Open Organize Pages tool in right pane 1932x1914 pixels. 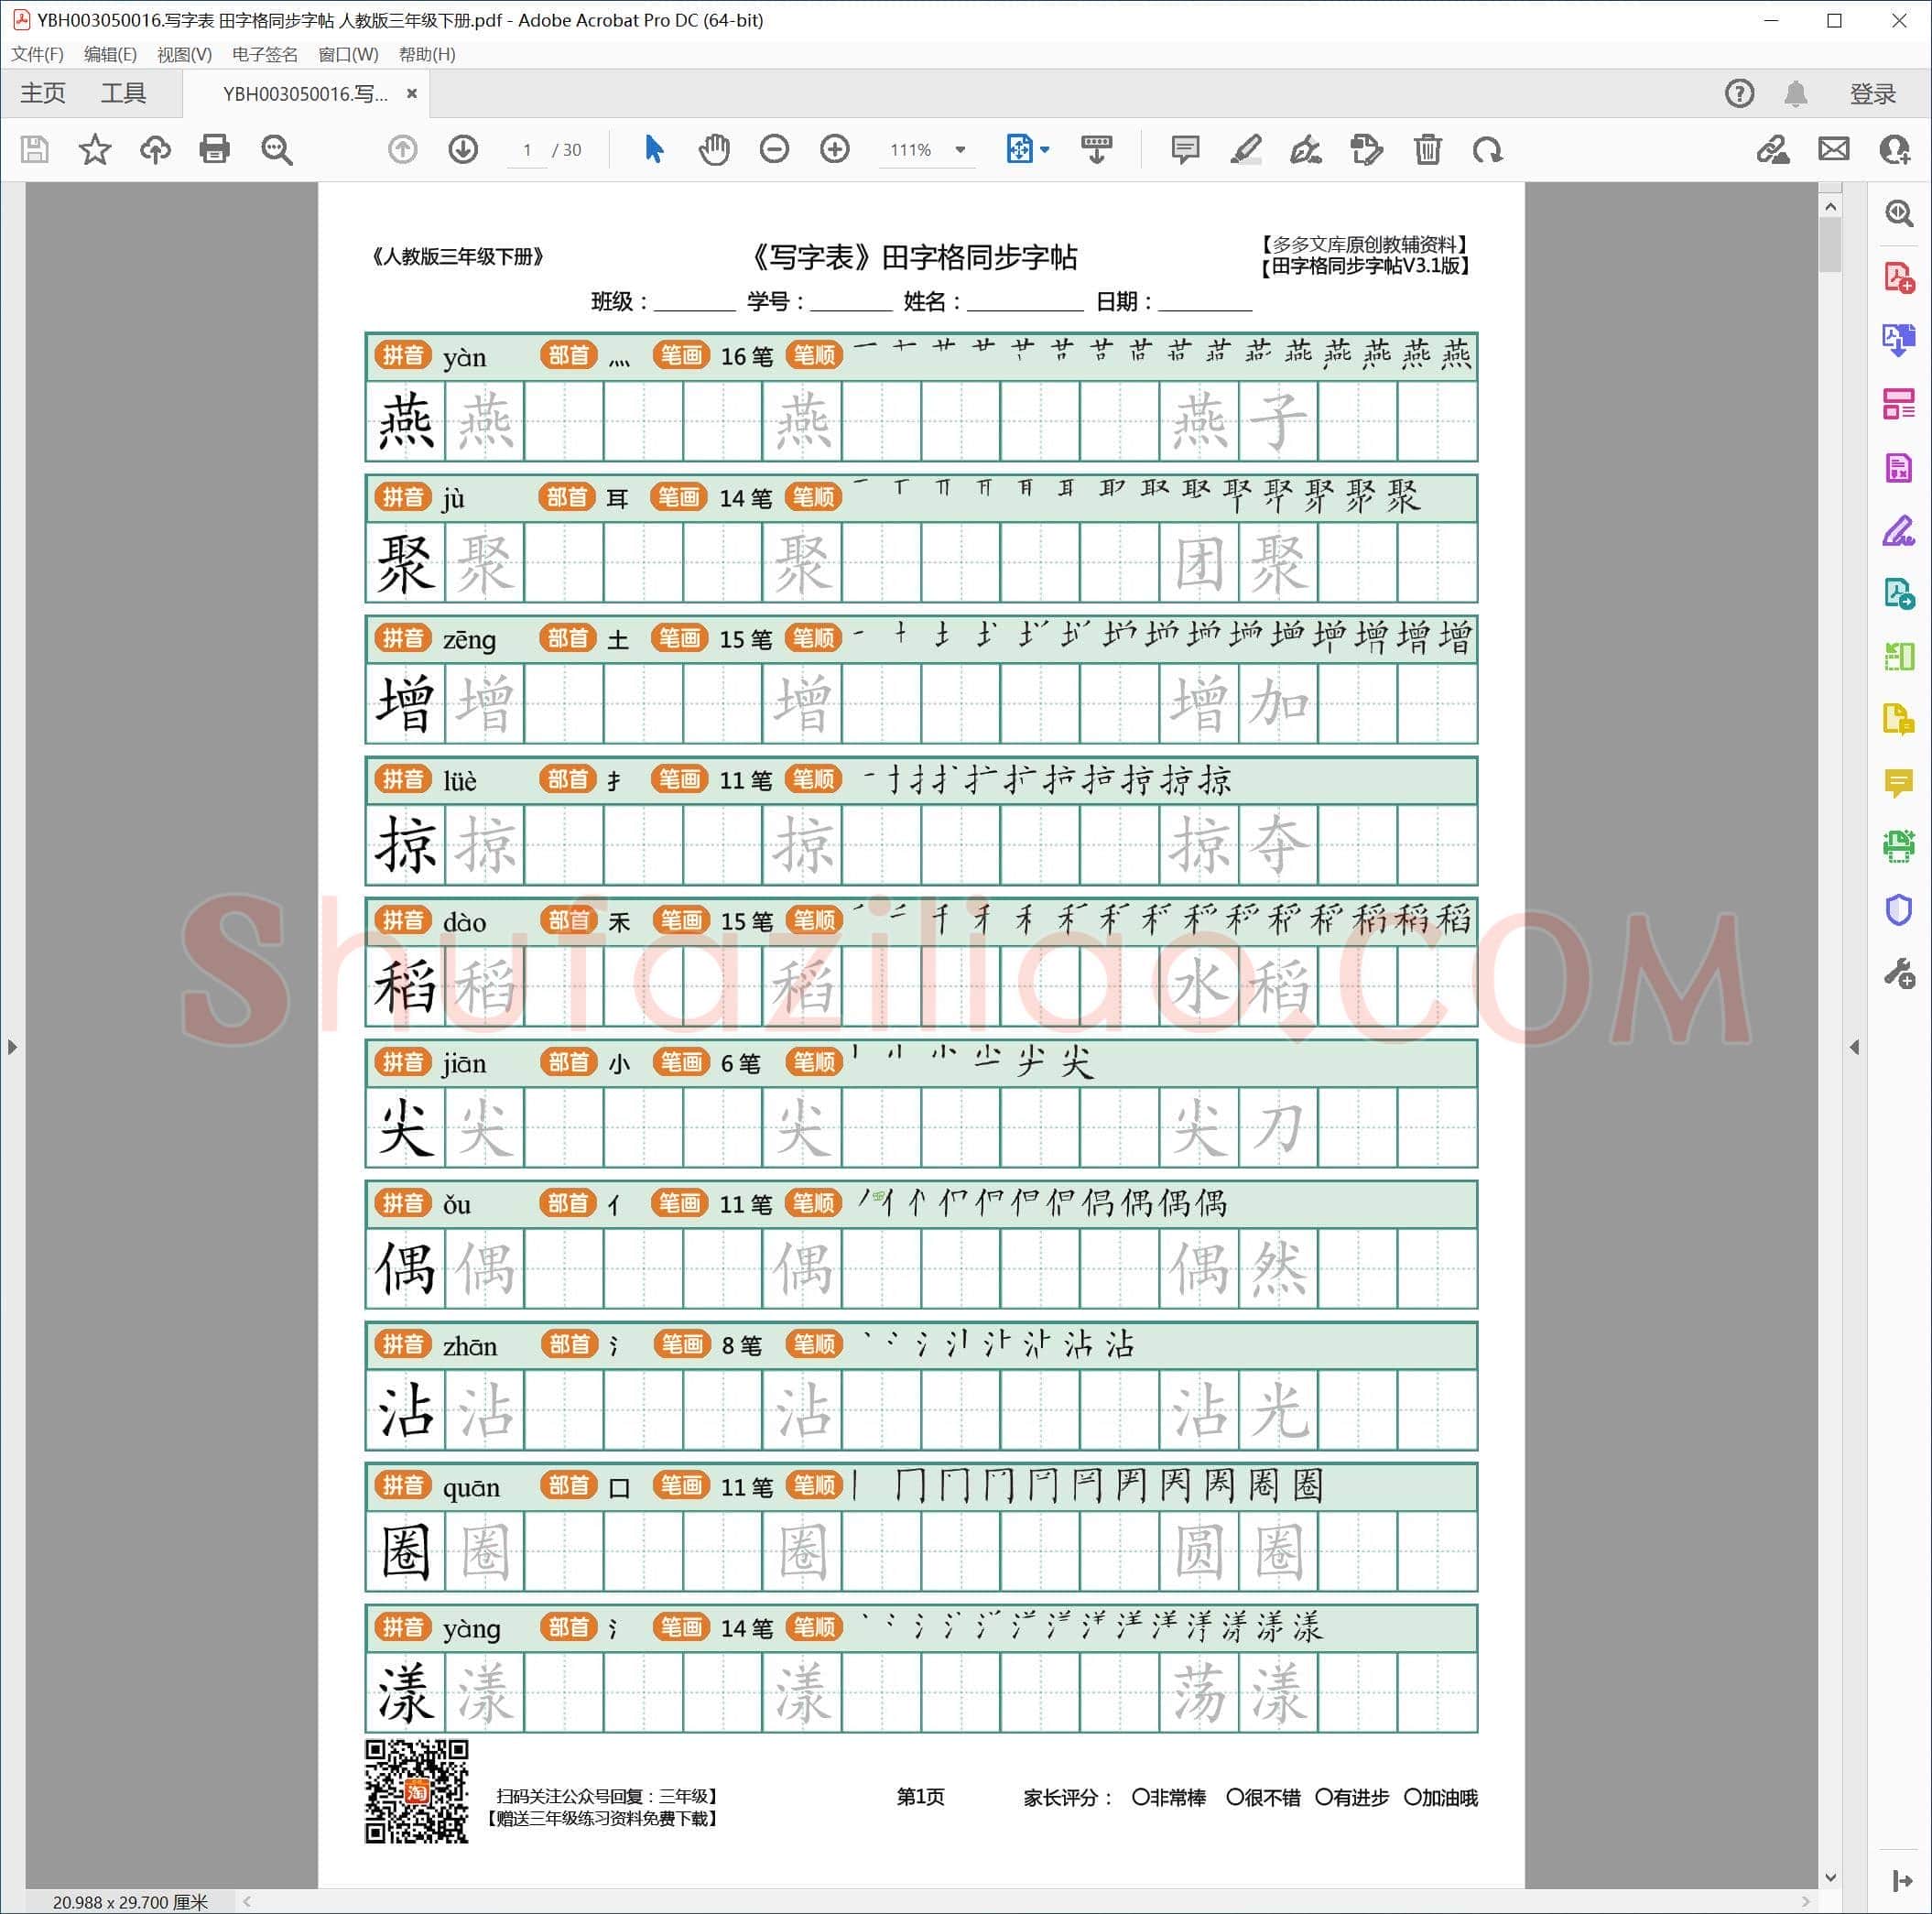point(1898,403)
